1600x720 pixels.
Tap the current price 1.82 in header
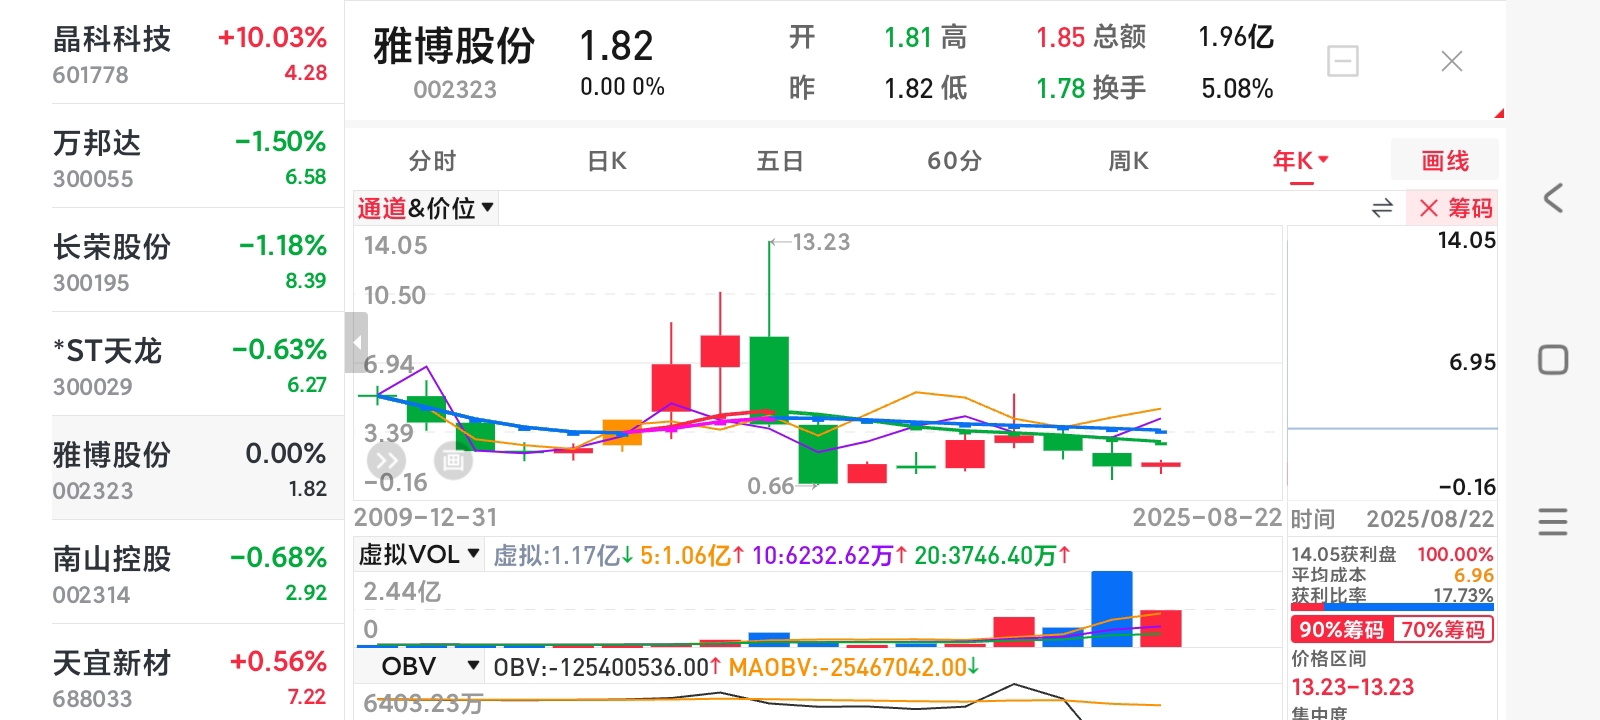[616, 46]
